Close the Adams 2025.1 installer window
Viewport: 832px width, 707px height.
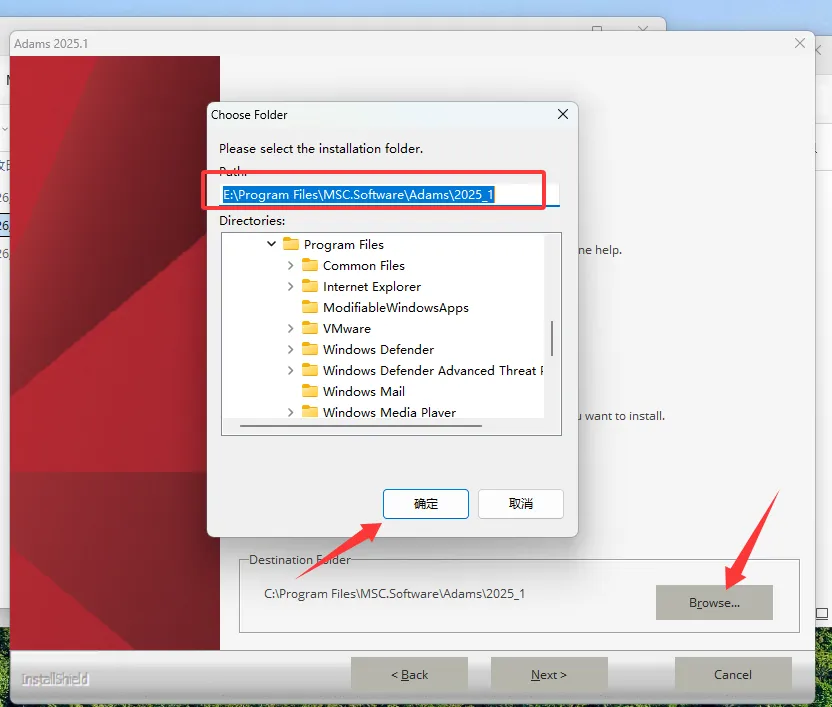pos(800,43)
